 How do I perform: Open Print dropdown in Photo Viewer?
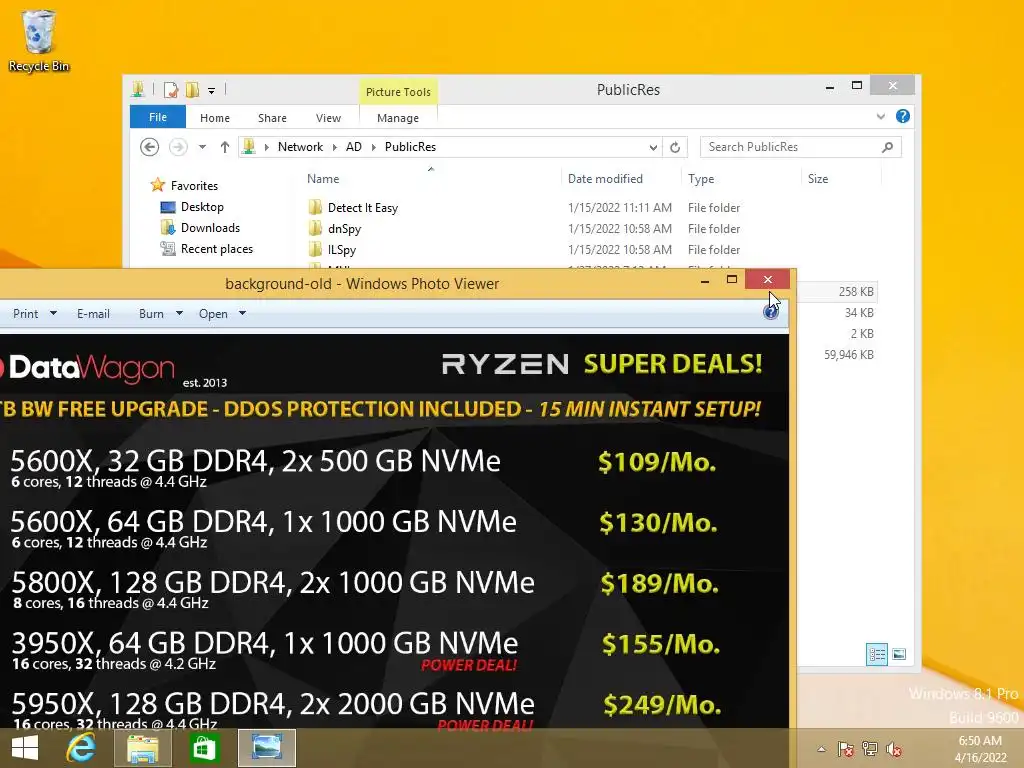54,313
